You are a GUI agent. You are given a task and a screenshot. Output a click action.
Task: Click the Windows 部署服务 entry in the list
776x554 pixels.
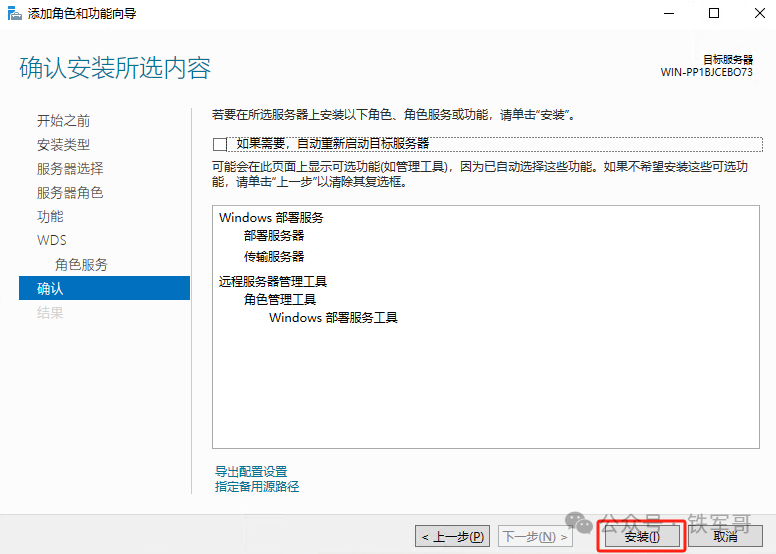[x=271, y=218]
